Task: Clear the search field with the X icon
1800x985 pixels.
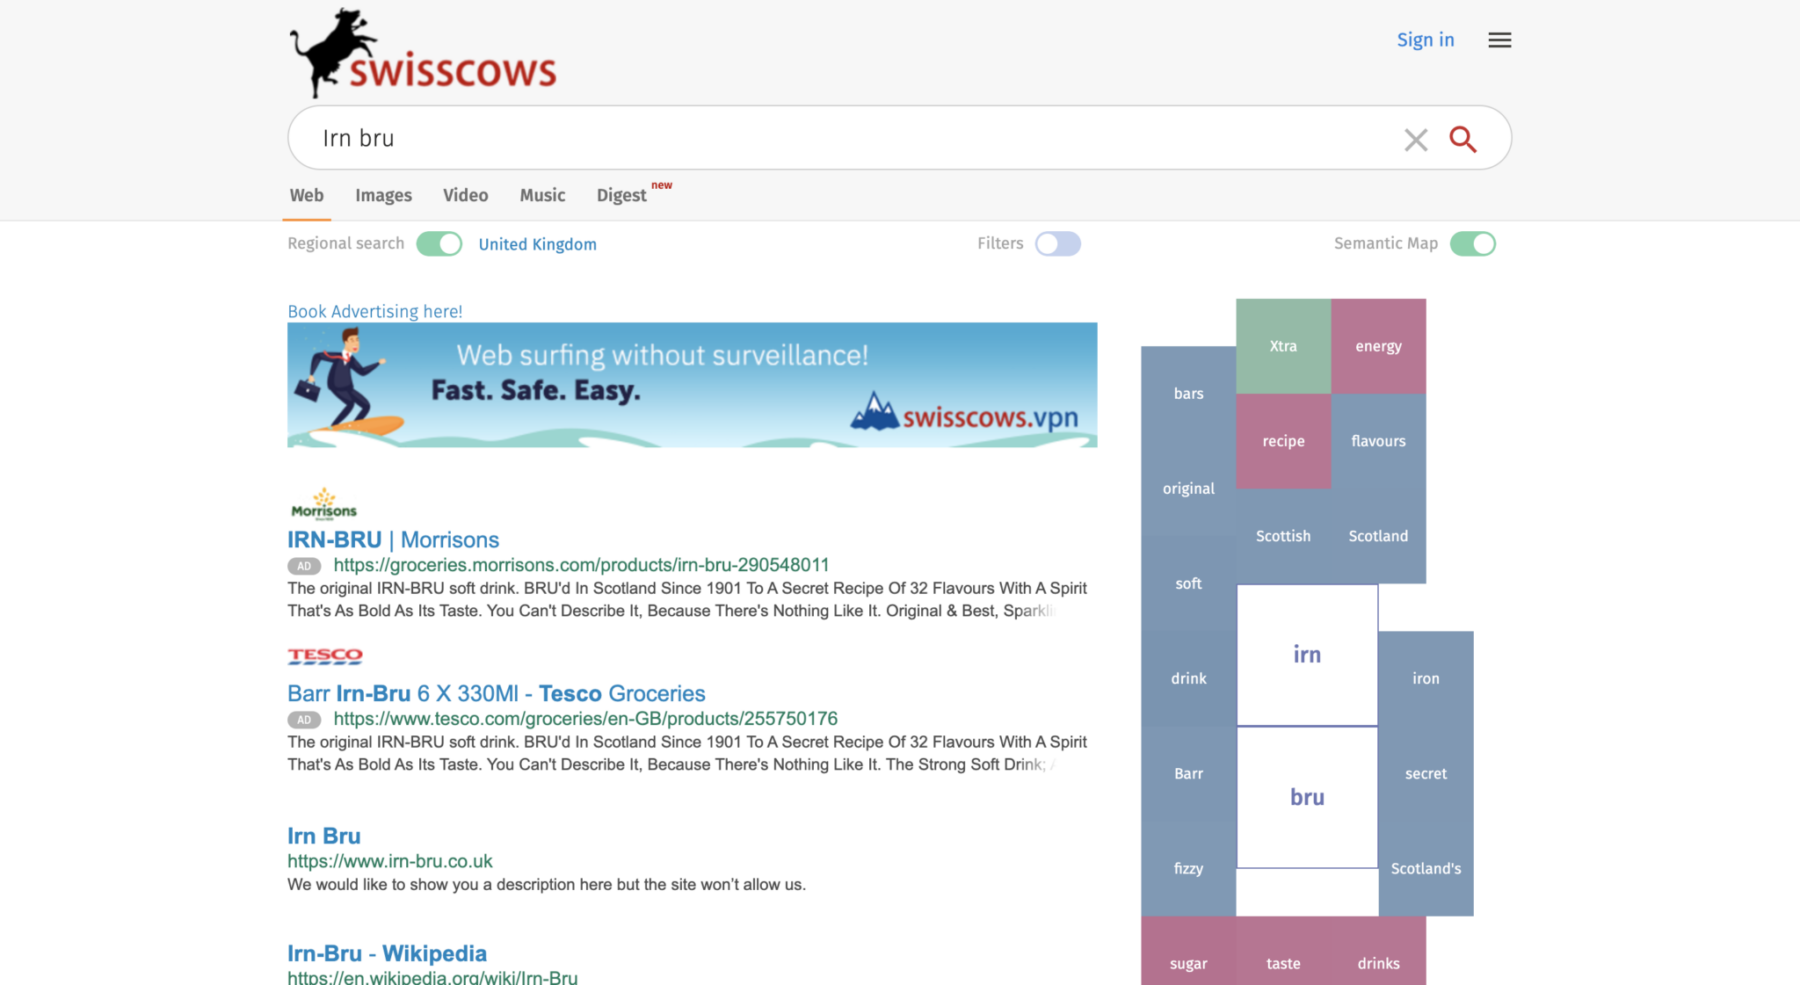Action: (x=1415, y=139)
